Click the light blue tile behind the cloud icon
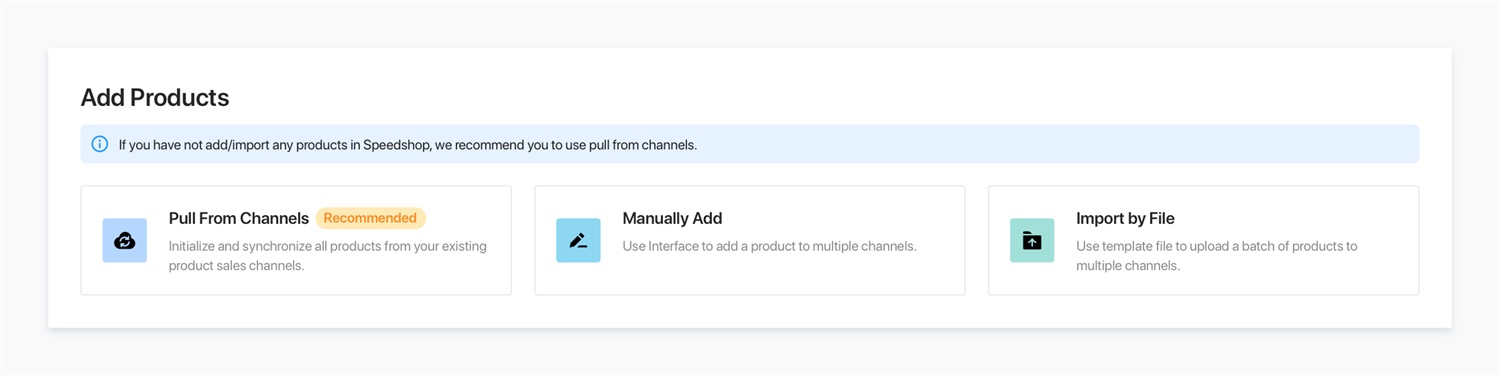The height and width of the screenshot is (376, 1500). point(125,241)
